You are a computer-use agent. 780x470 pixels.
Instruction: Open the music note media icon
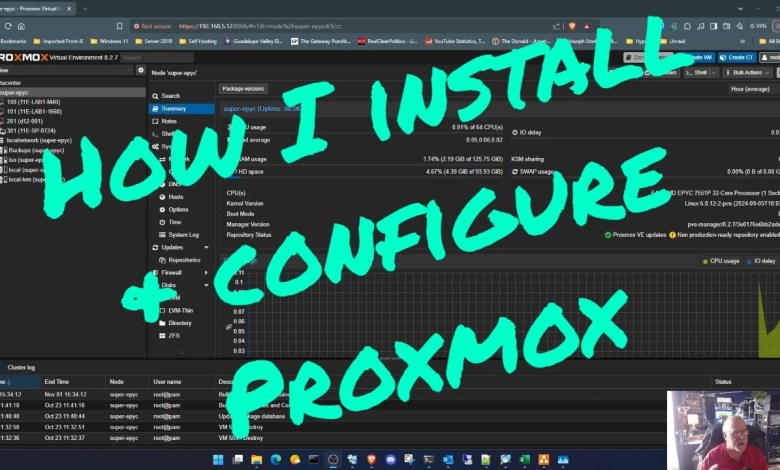click(700, 26)
